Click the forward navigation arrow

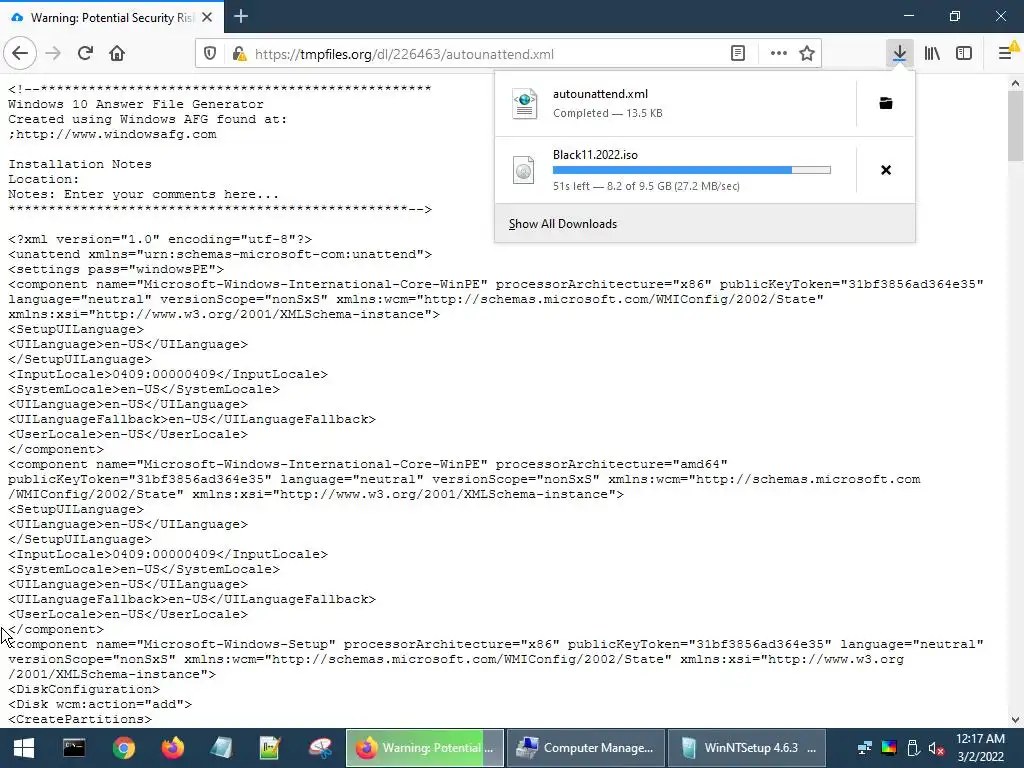pyautogui.click(x=53, y=54)
